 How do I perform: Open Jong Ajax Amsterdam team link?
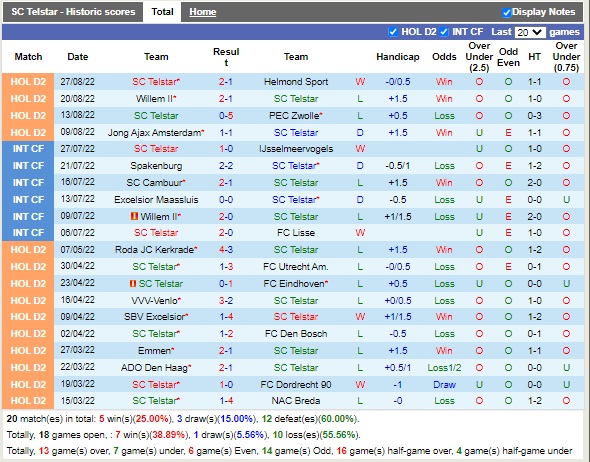tap(154, 132)
